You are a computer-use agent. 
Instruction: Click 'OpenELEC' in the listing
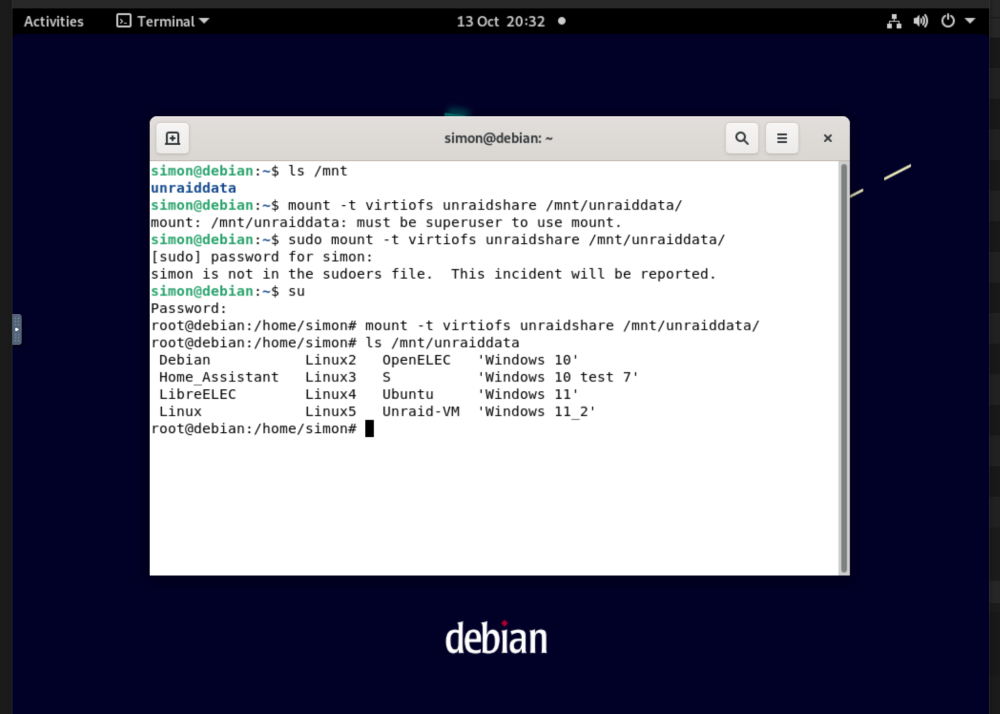tap(416, 360)
